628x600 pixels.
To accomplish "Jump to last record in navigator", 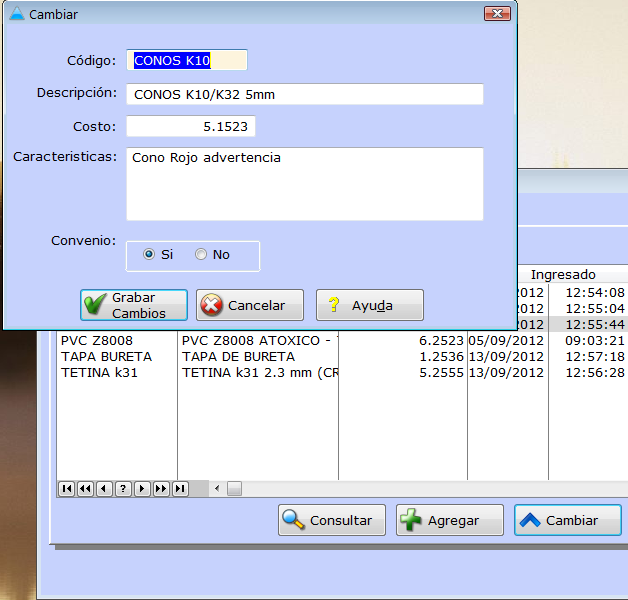I will [180, 489].
